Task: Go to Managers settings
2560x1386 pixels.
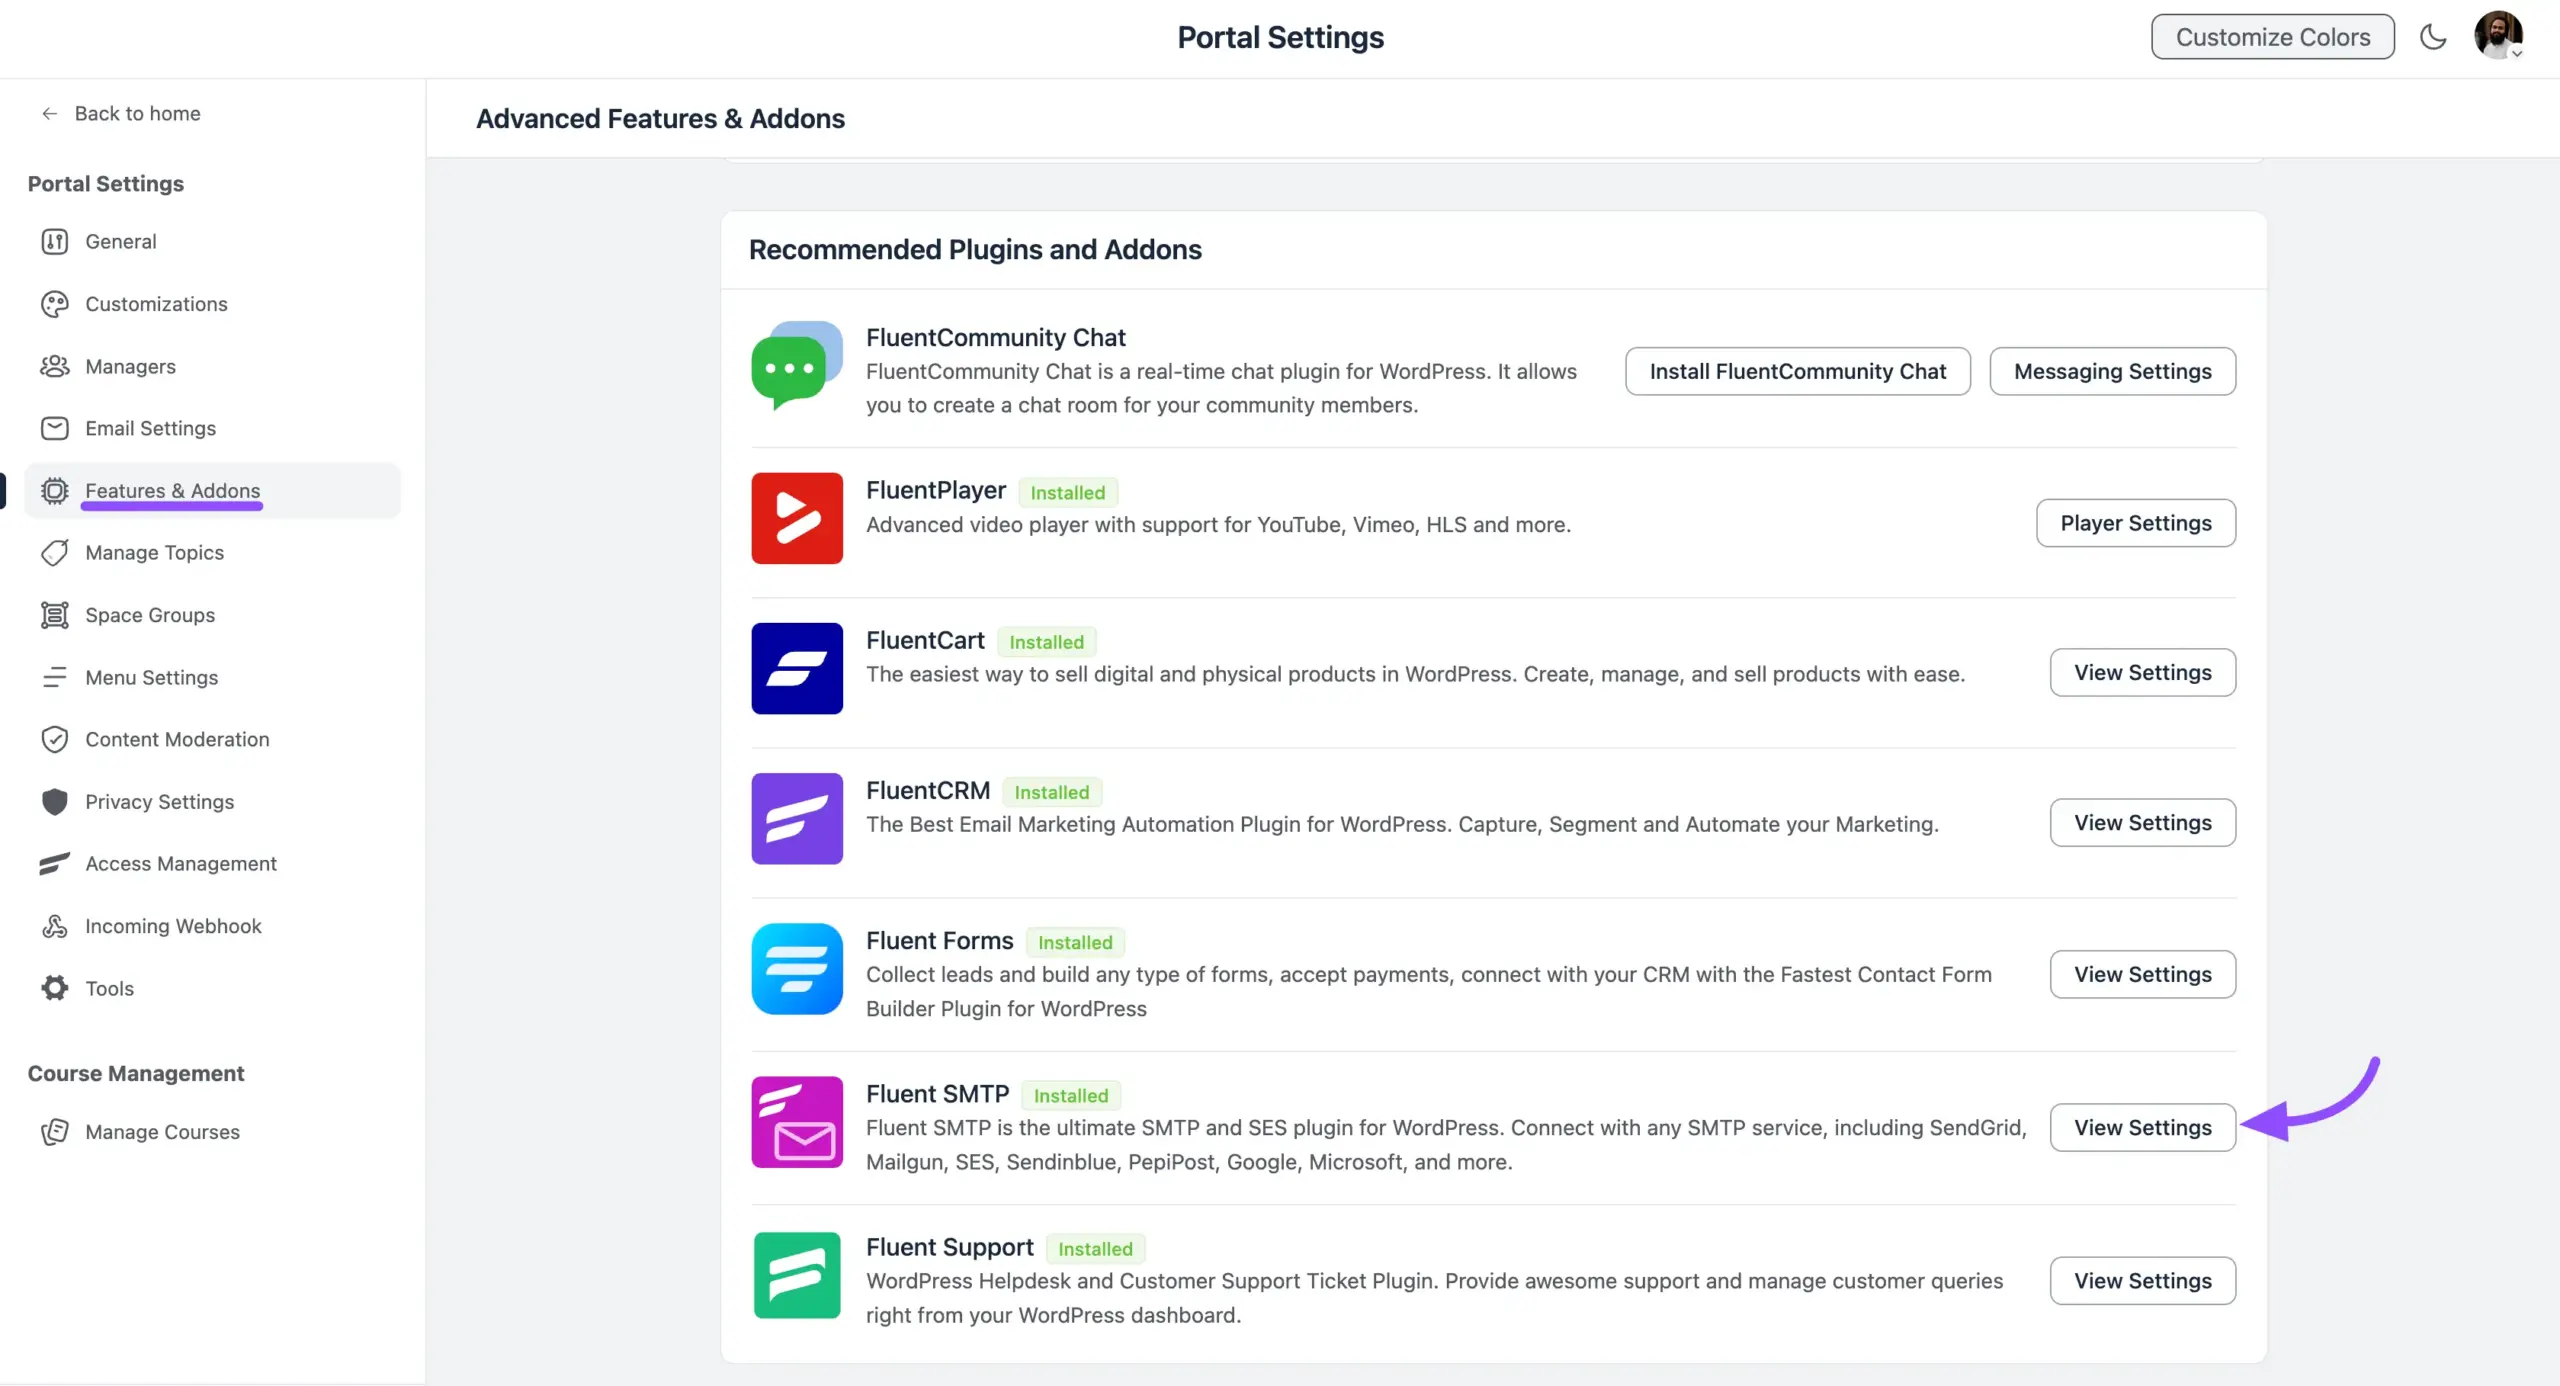Action: coord(212,366)
